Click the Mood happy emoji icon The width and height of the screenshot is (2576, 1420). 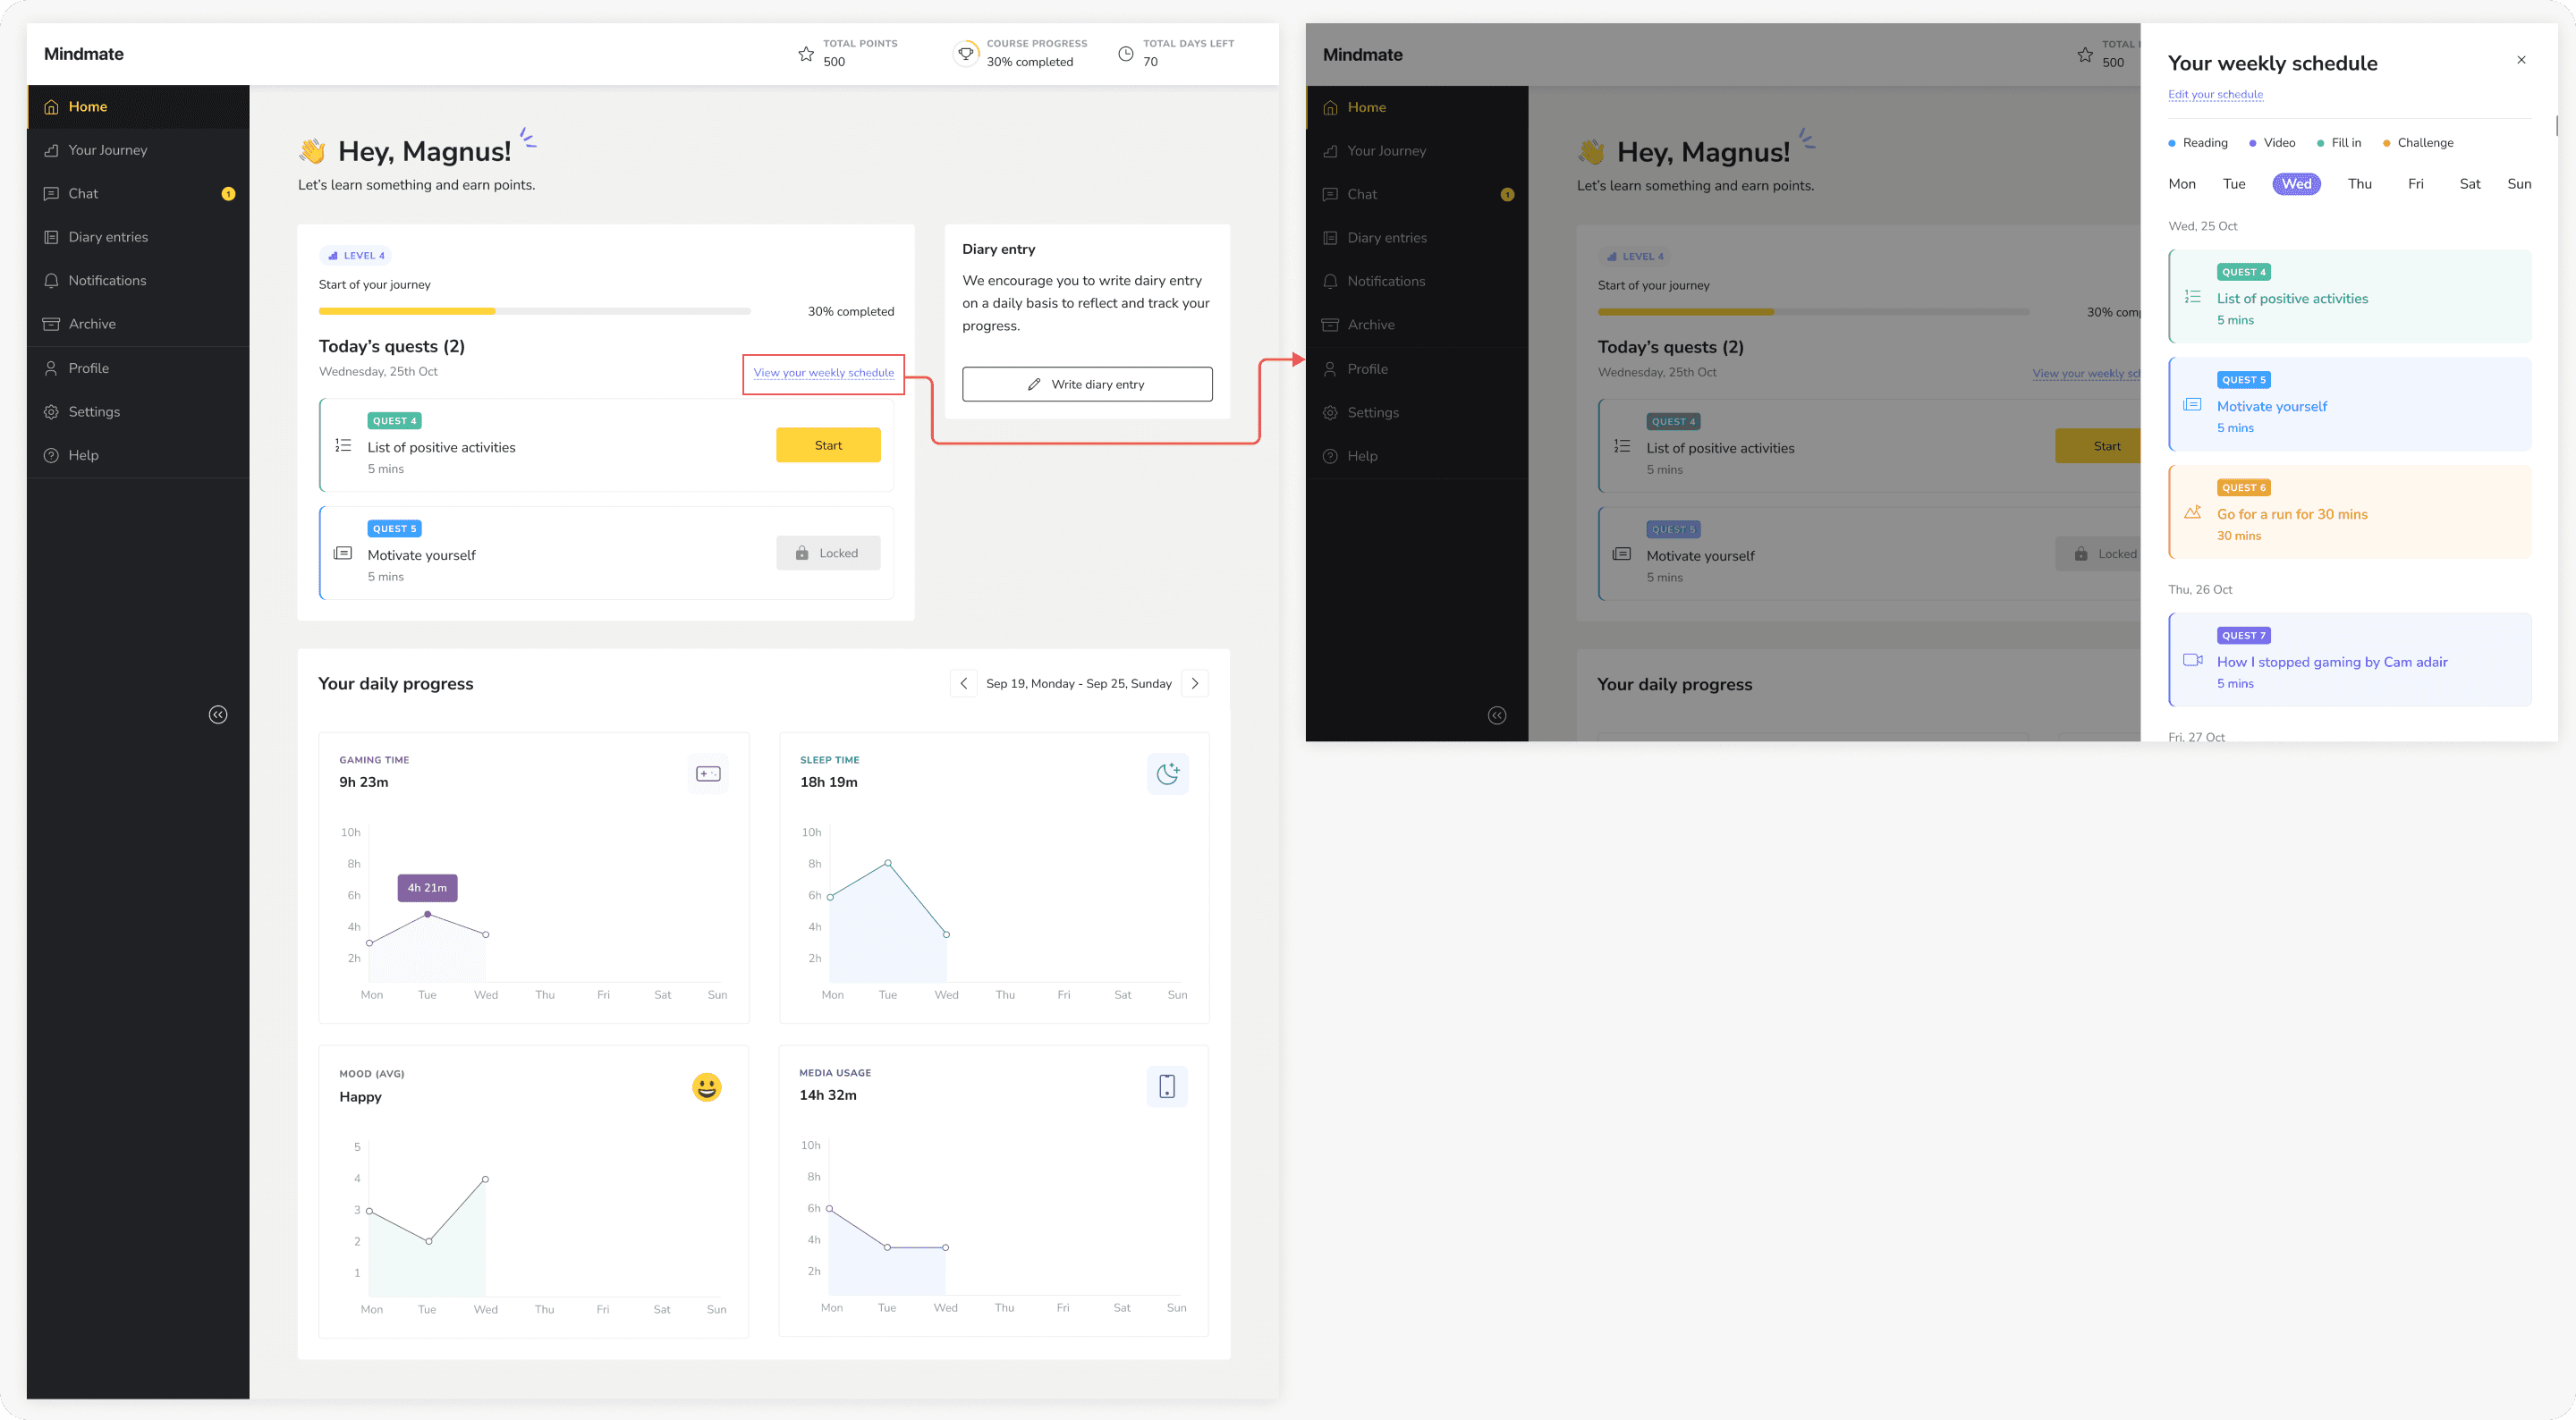tap(707, 1087)
